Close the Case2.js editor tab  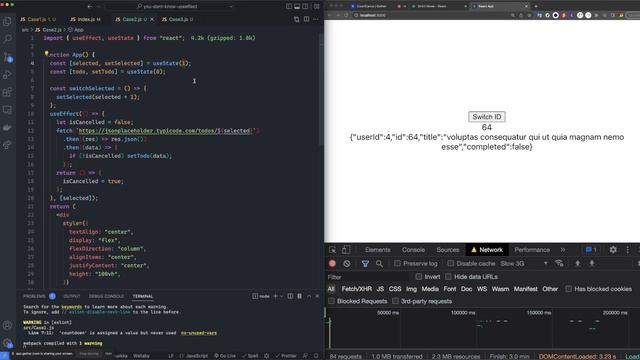pos(152,19)
